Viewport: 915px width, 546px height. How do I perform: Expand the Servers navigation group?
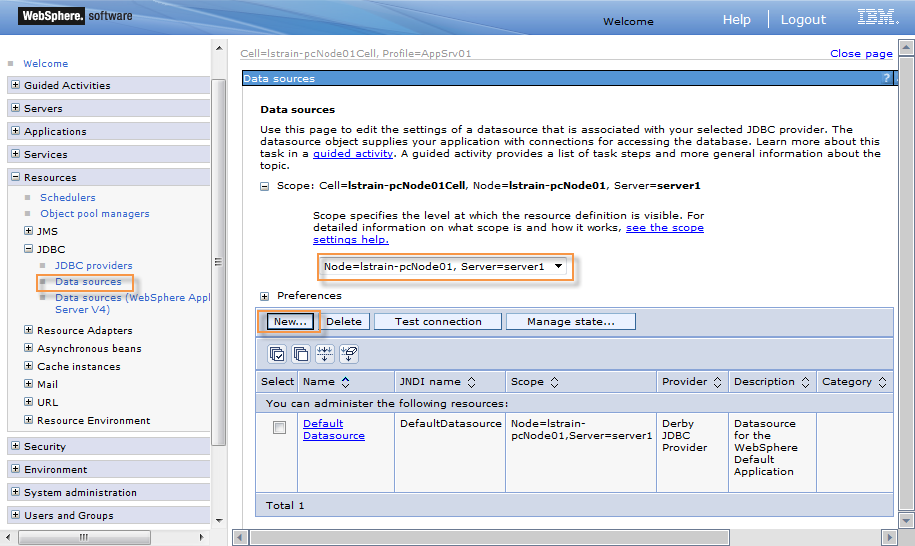[x=16, y=108]
